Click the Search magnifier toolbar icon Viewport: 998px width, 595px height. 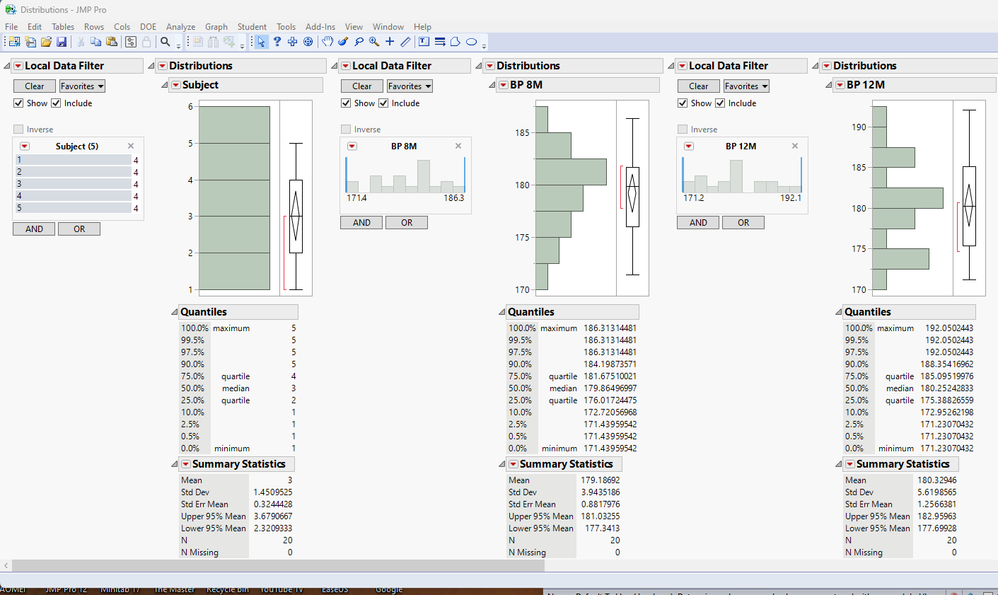pos(165,42)
